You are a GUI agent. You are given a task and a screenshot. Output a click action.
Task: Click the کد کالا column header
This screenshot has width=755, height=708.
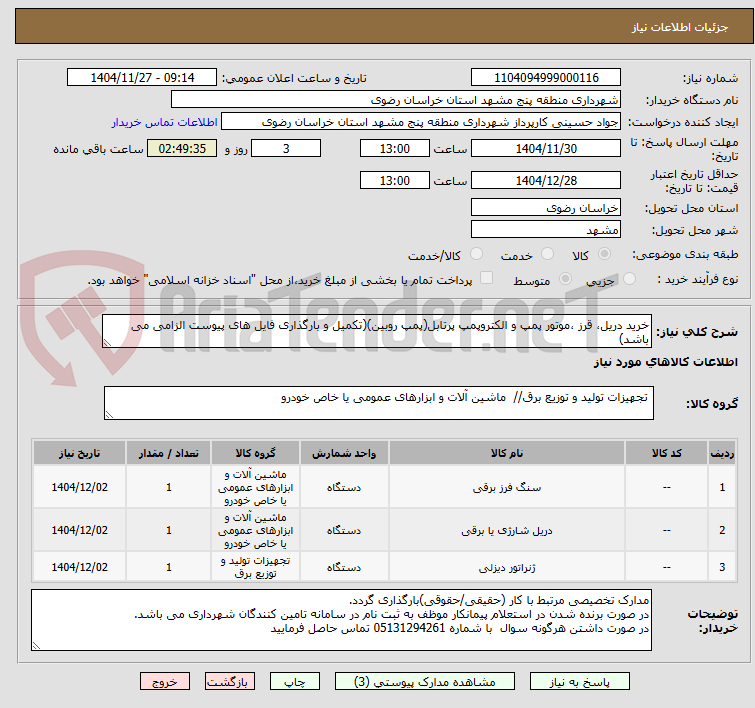click(x=666, y=453)
